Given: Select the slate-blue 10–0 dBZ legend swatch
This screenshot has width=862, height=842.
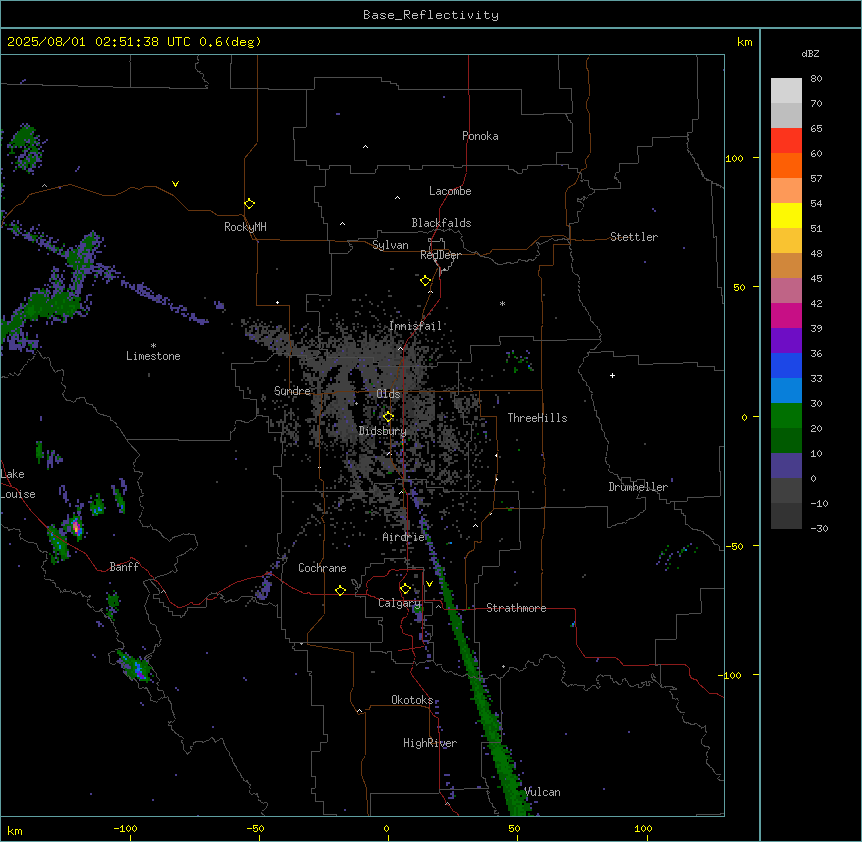Looking at the screenshot, I should click(786, 466).
